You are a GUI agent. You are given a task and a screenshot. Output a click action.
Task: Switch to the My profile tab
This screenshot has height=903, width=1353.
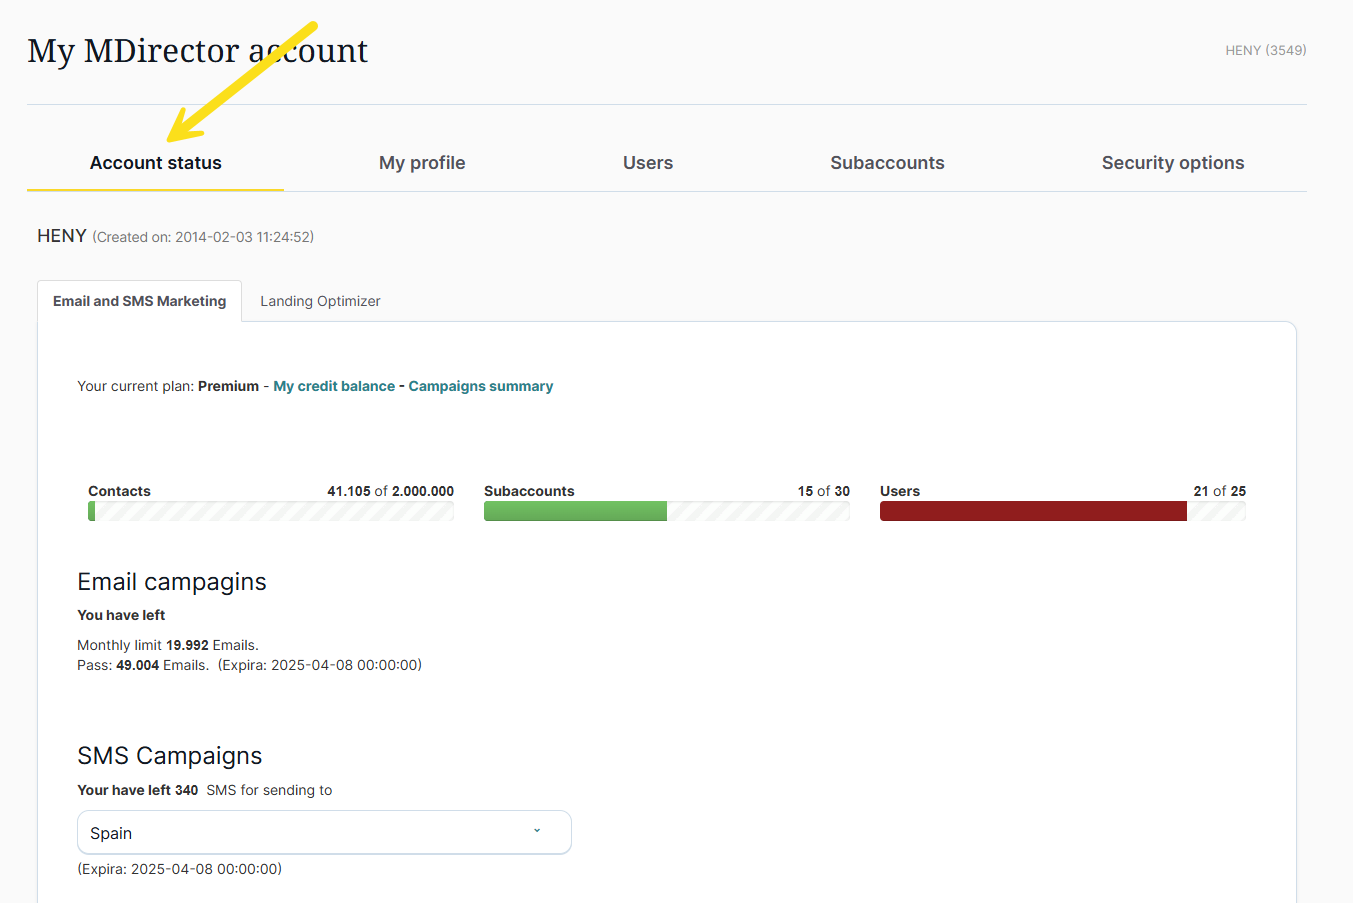[x=422, y=163]
